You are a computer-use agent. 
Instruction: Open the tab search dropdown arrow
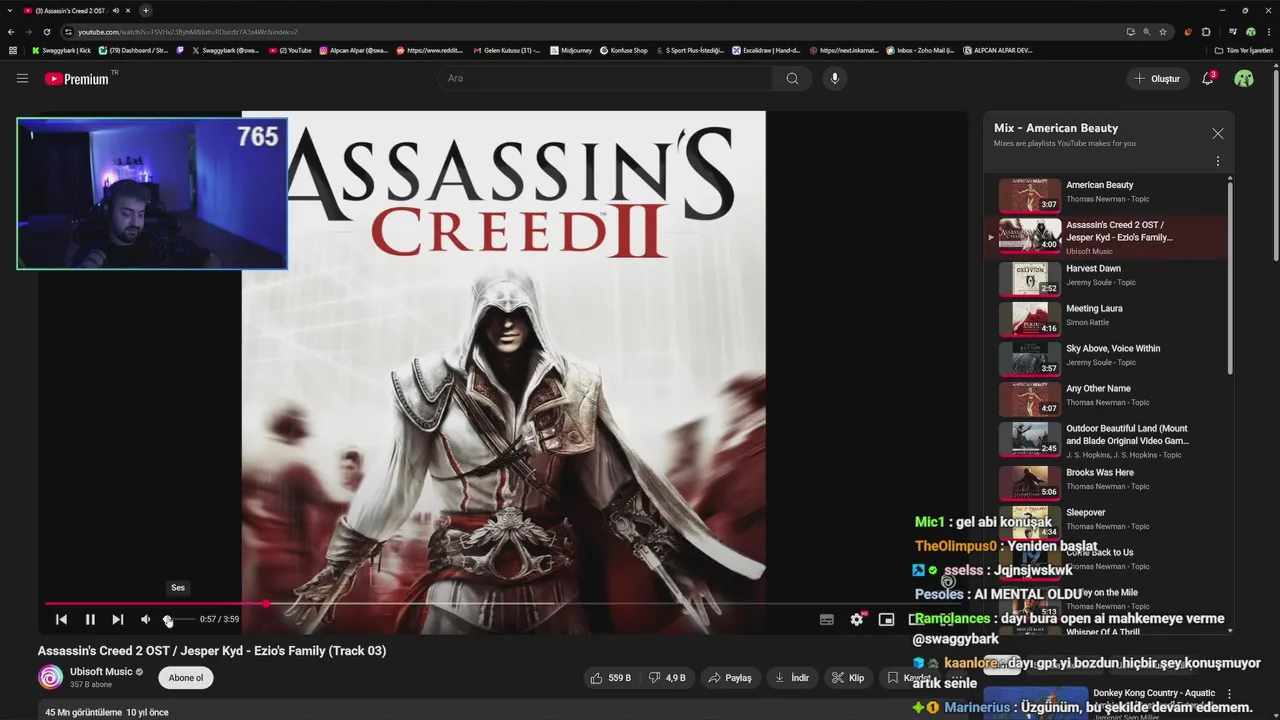click(10, 10)
